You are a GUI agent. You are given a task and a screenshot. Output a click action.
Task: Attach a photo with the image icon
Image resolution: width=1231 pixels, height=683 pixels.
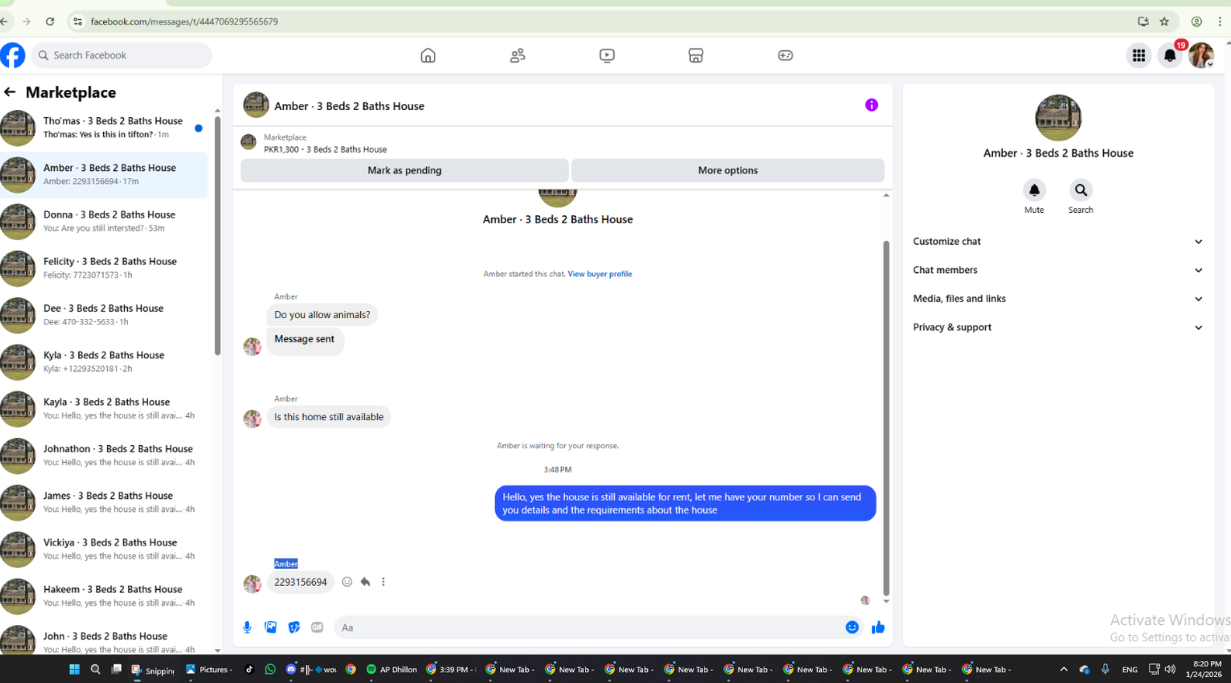(x=270, y=627)
